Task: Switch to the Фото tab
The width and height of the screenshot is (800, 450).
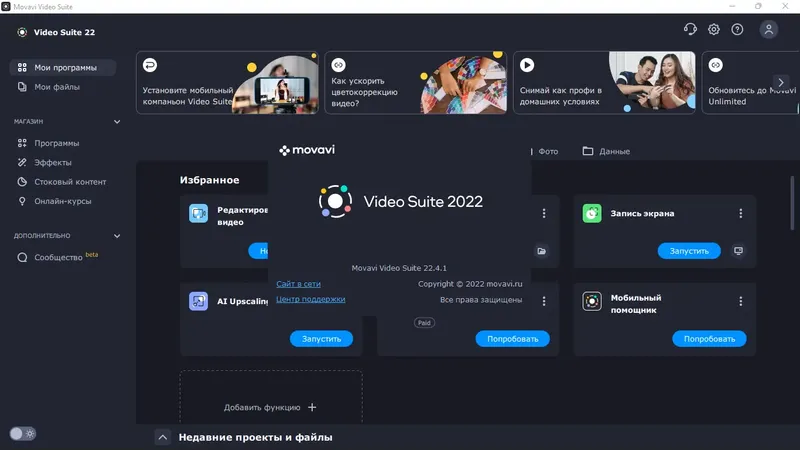Action: (548, 151)
